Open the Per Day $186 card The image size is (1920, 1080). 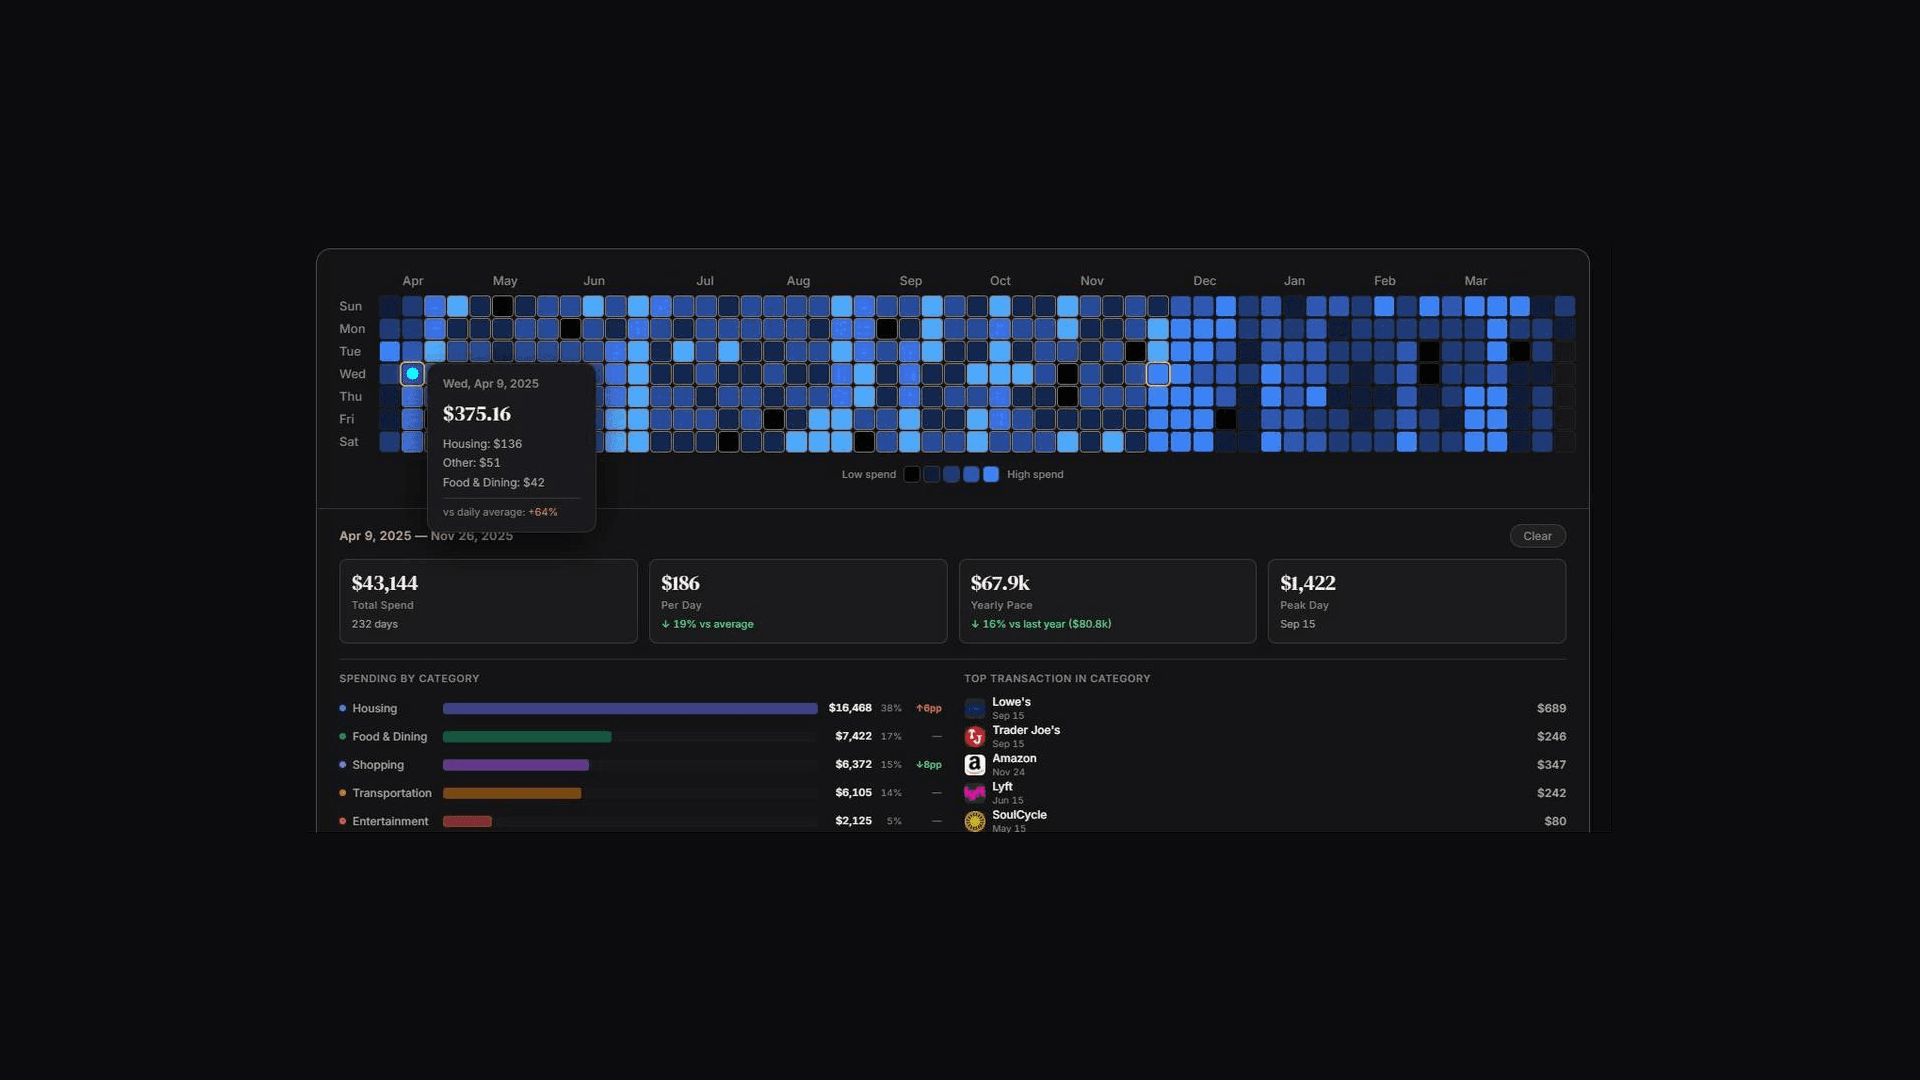(797, 601)
